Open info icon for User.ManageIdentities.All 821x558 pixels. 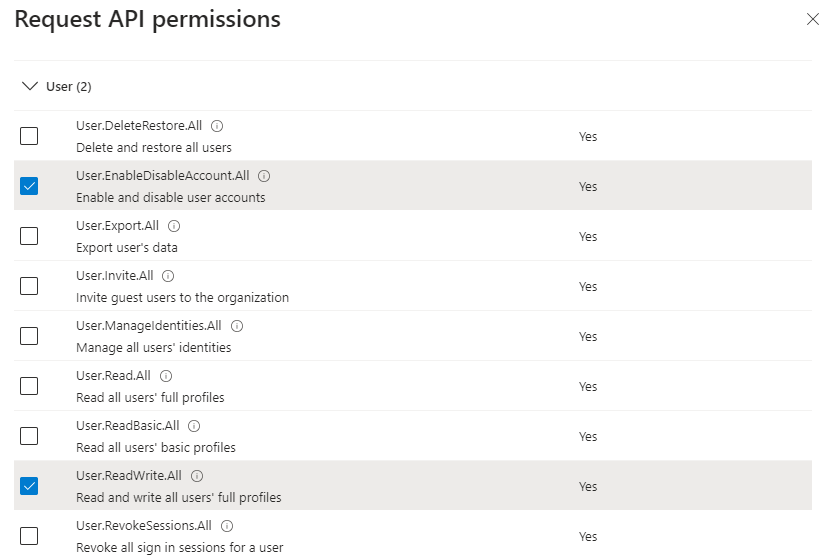tap(237, 326)
